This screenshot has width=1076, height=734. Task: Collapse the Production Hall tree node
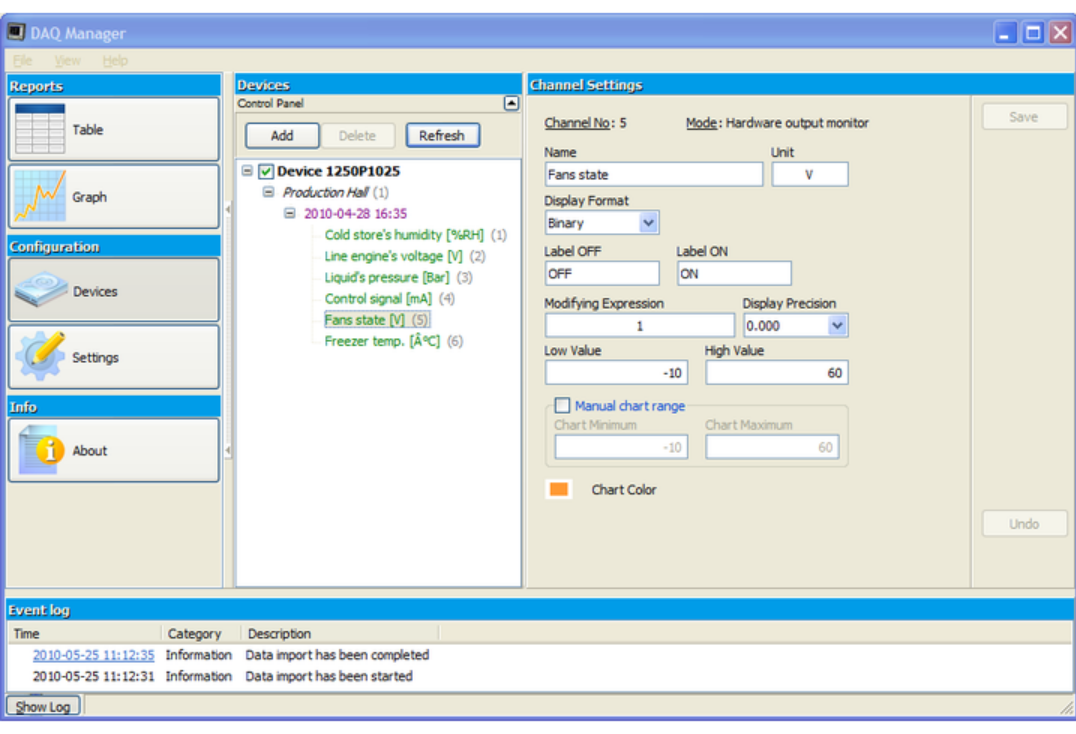(268, 192)
